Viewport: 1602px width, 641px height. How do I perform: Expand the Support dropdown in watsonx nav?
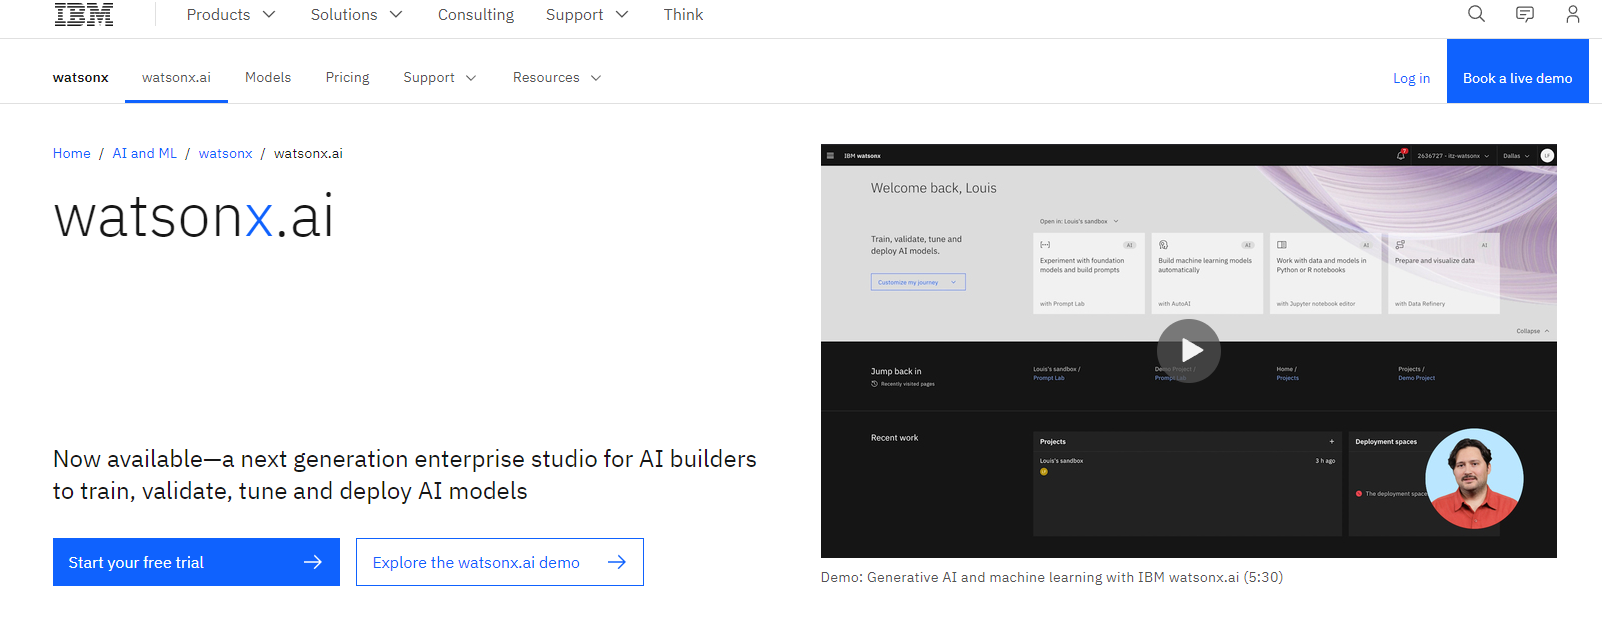tap(440, 77)
